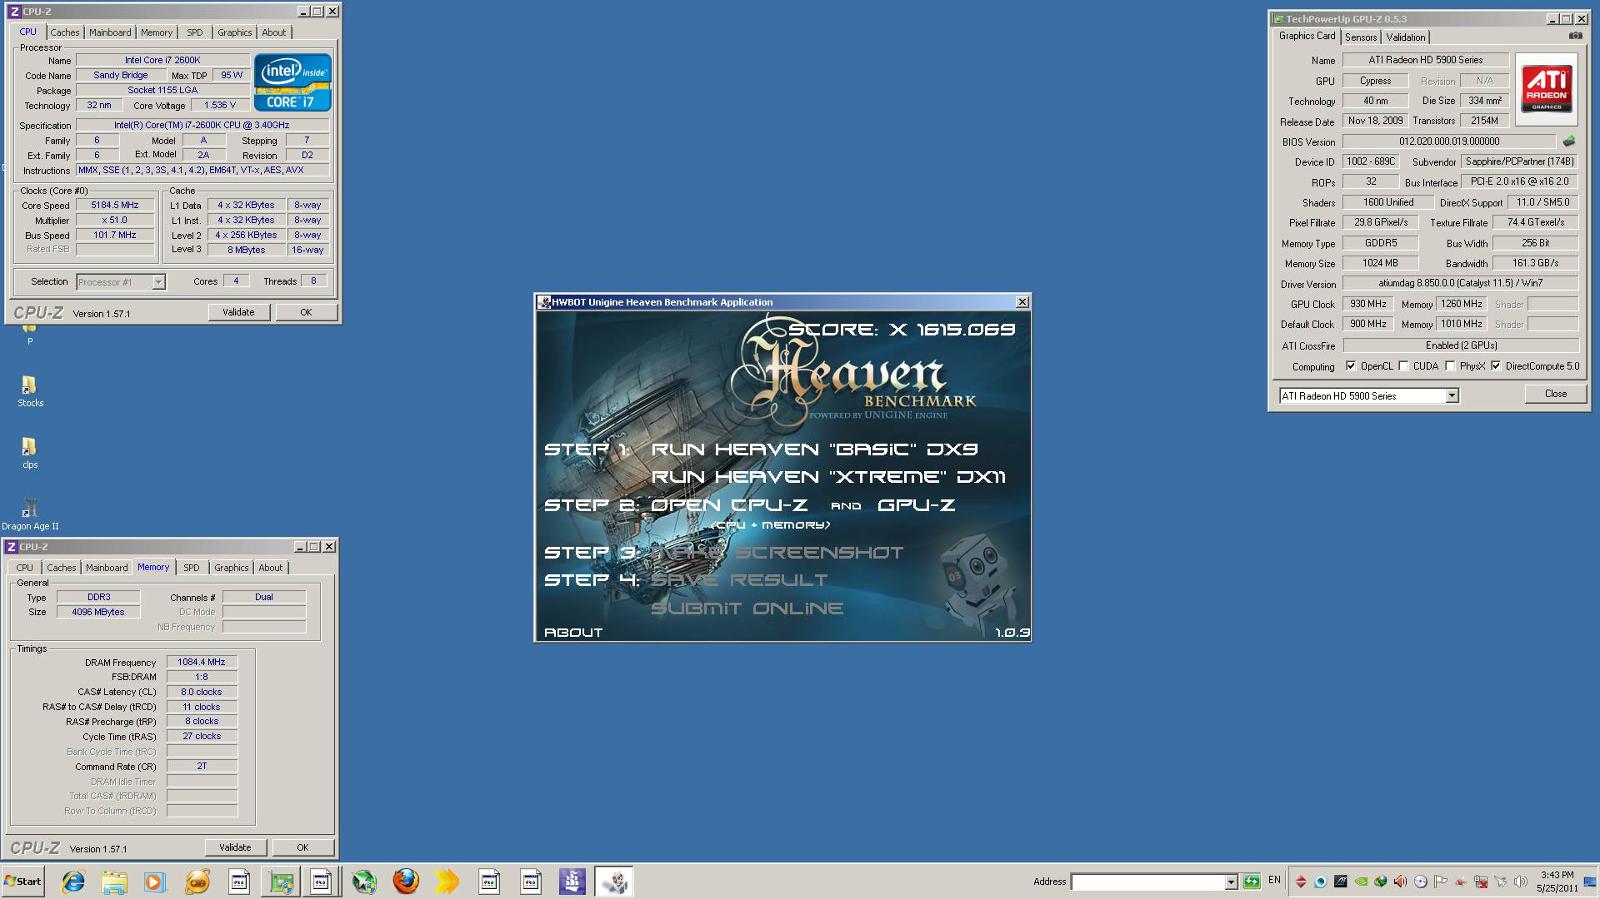Open the Stocks folder on desktop
1600x899 pixels.
[x=30, y=390]
